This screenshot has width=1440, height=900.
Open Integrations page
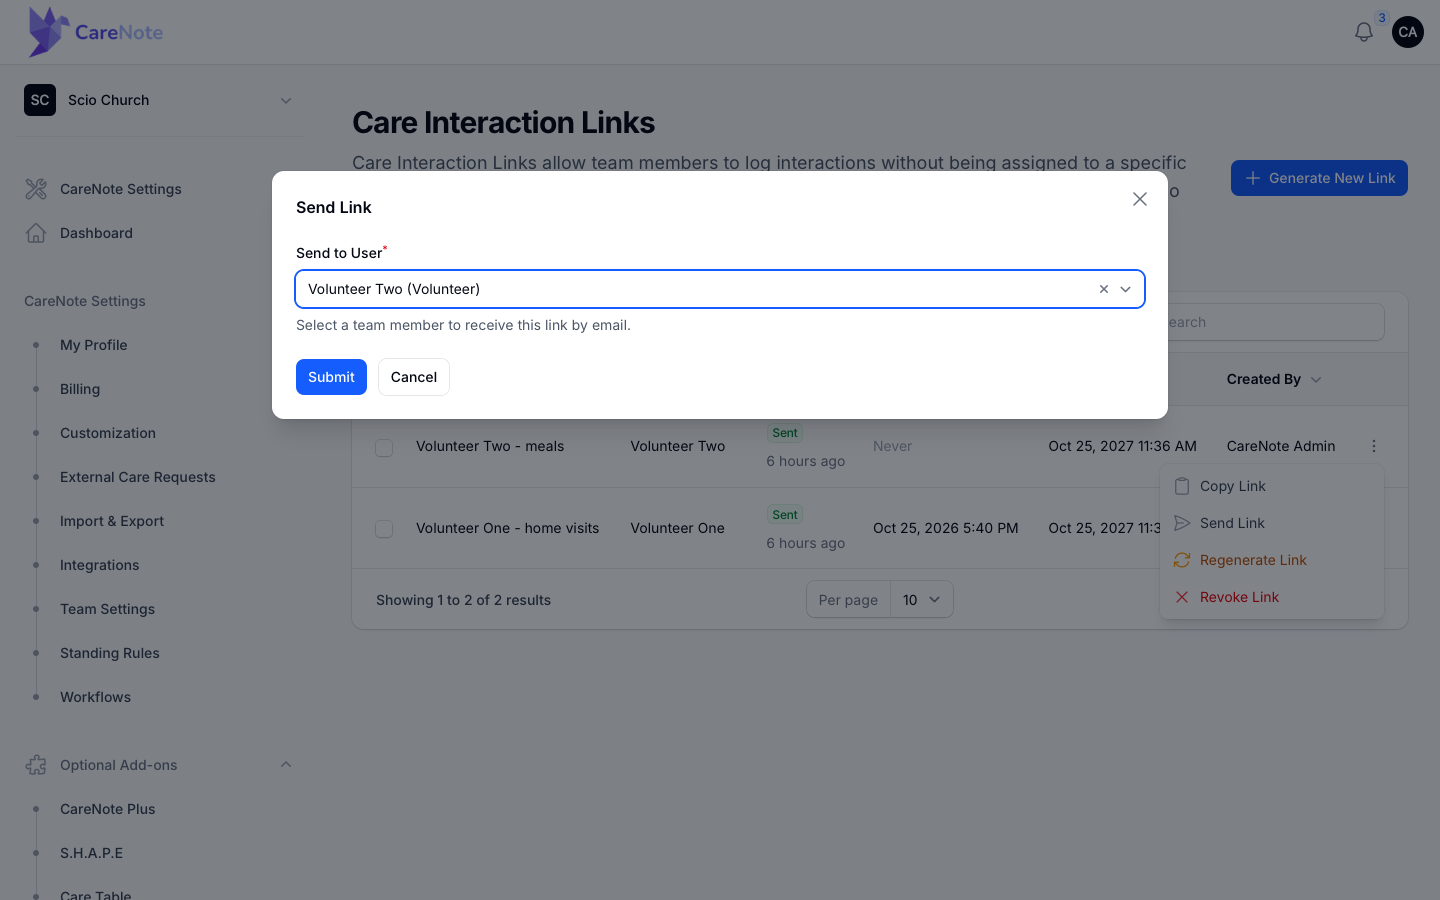coord(100,565)
